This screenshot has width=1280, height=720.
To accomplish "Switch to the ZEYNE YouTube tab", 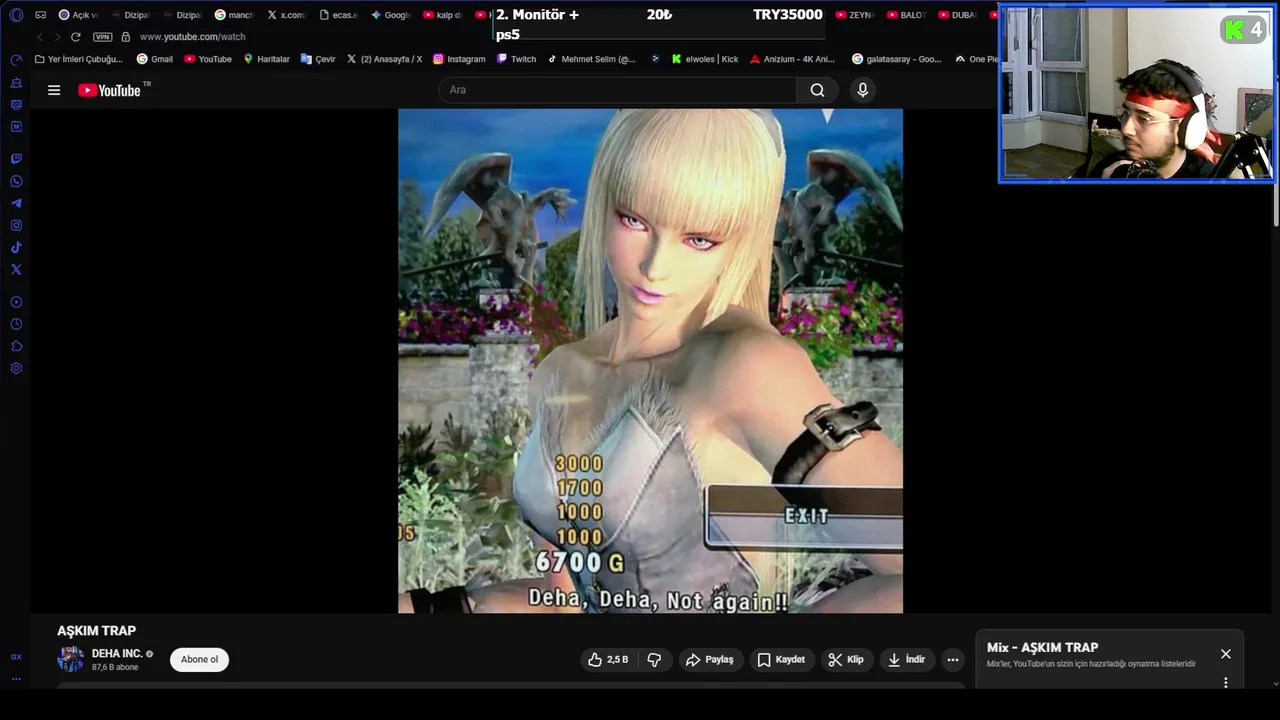I will (x=855, y=15).
